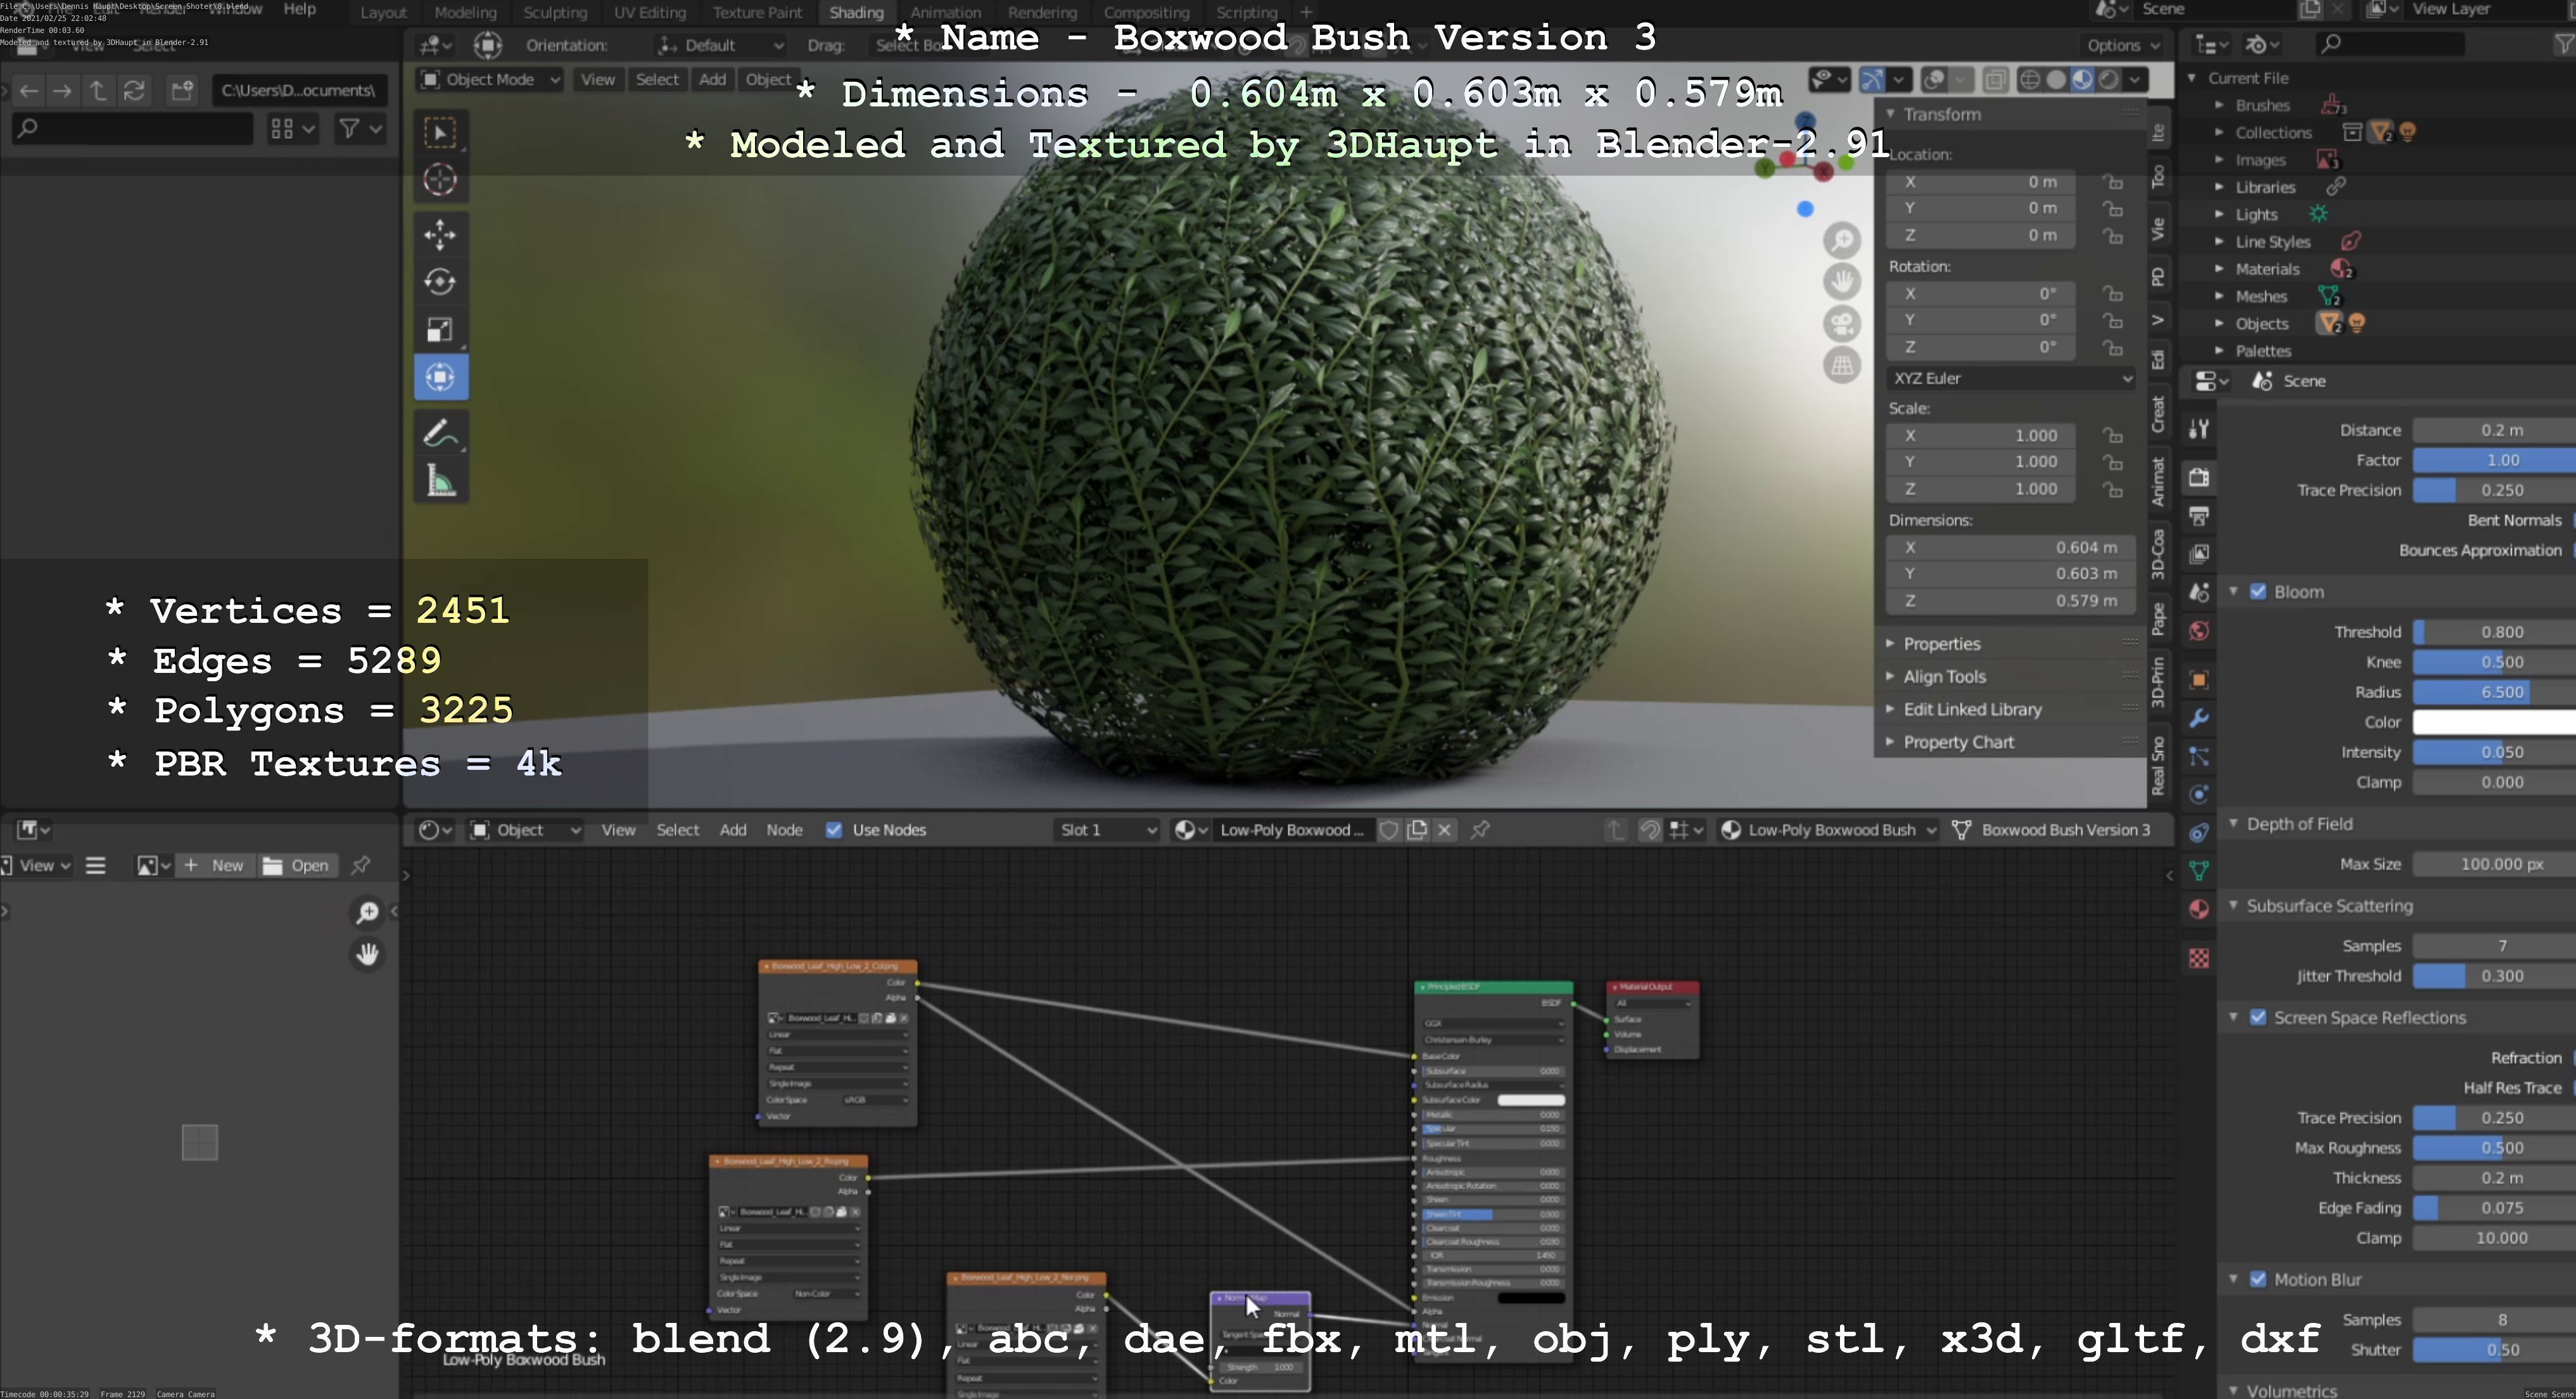Create new folder in file browser

tap(182, 91)
